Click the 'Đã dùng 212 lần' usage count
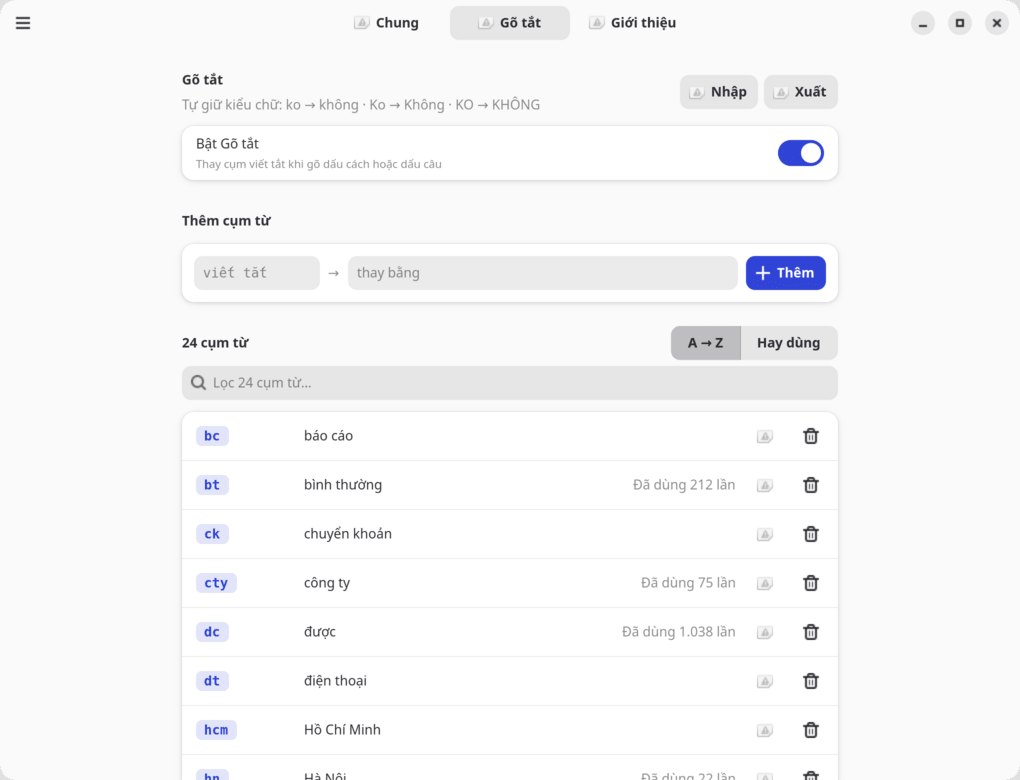The height and width of the screenshot is (780, 1020). 684,485
